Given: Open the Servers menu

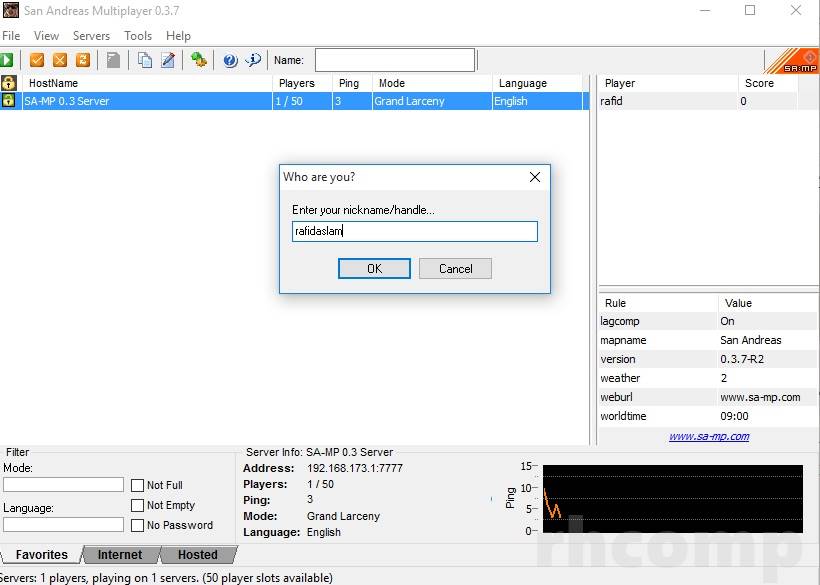Looking at the screenshot, I should click(92, 36).
